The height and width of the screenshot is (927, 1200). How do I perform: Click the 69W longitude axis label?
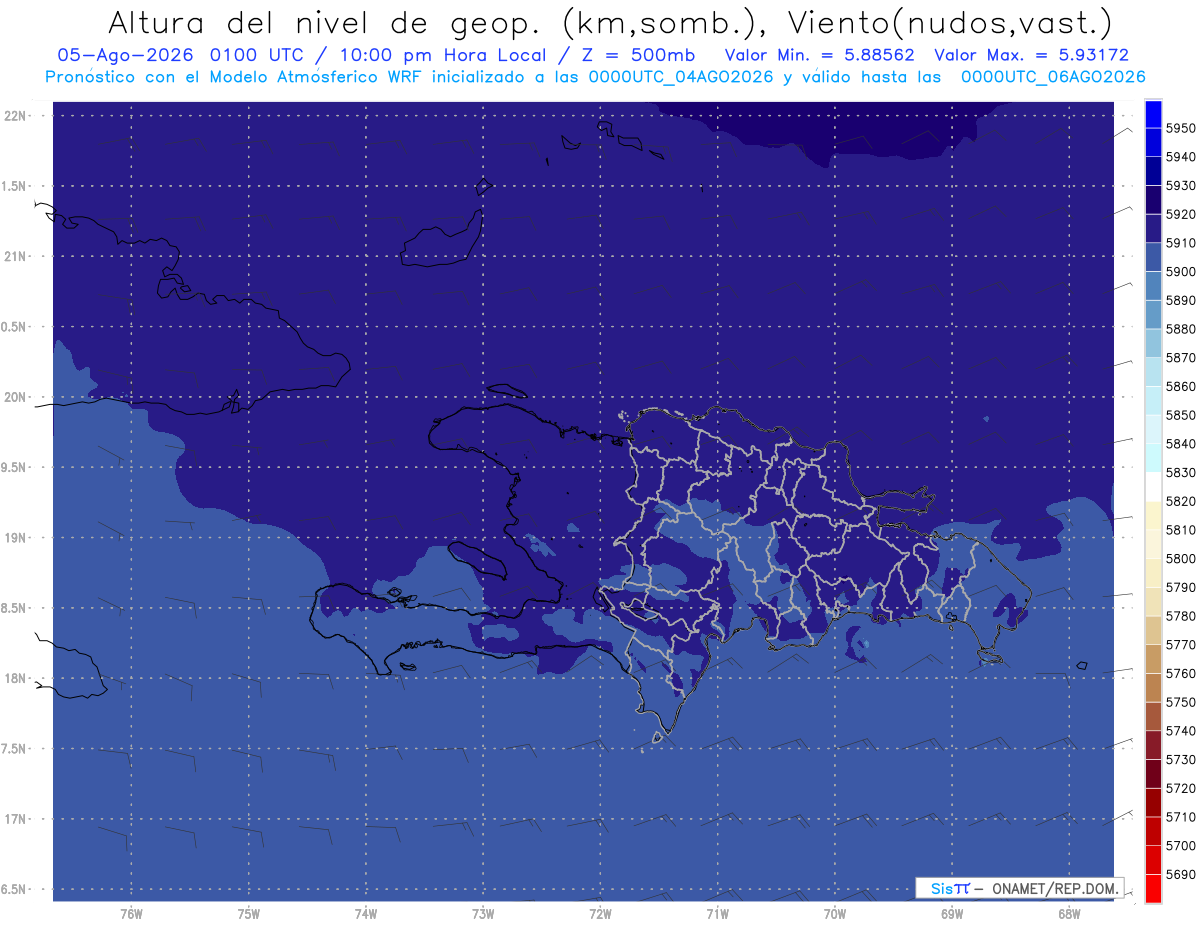coord(952,913)
